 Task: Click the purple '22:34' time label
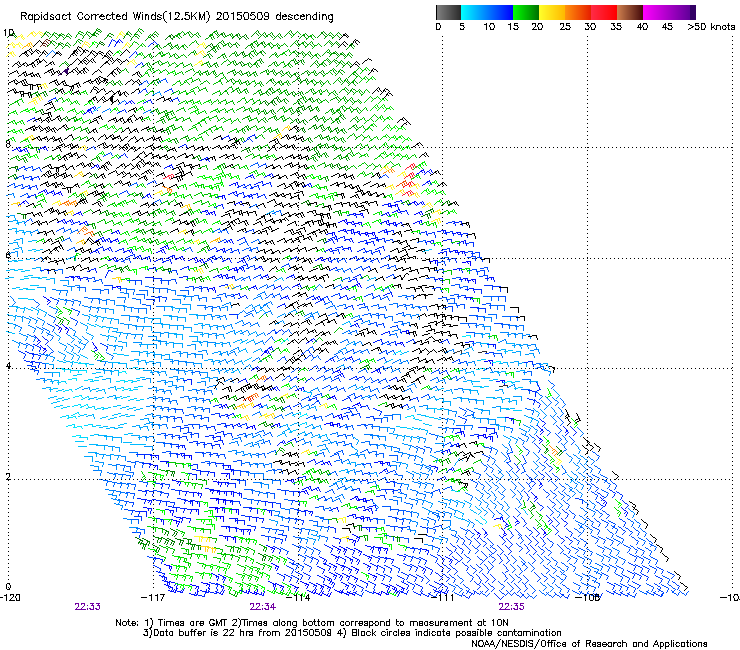[x=263, y=607]
